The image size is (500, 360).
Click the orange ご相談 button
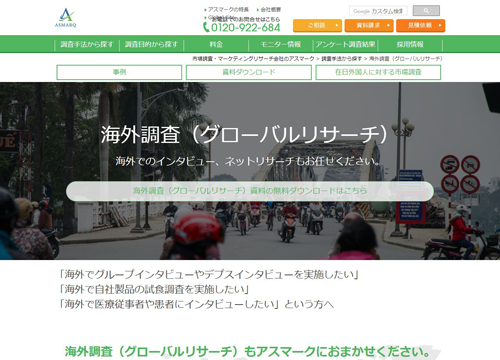pyautogui.click(x=317, y=25)
